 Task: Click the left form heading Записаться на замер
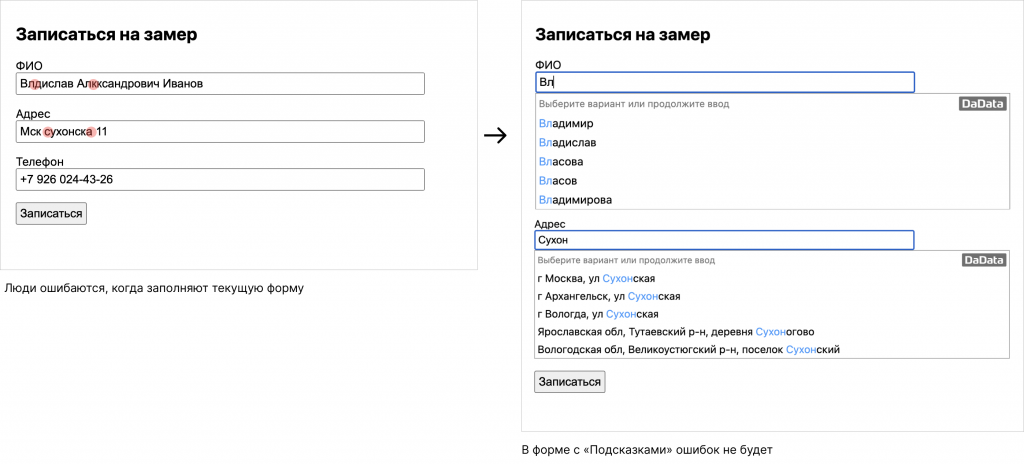coord(106,35)
